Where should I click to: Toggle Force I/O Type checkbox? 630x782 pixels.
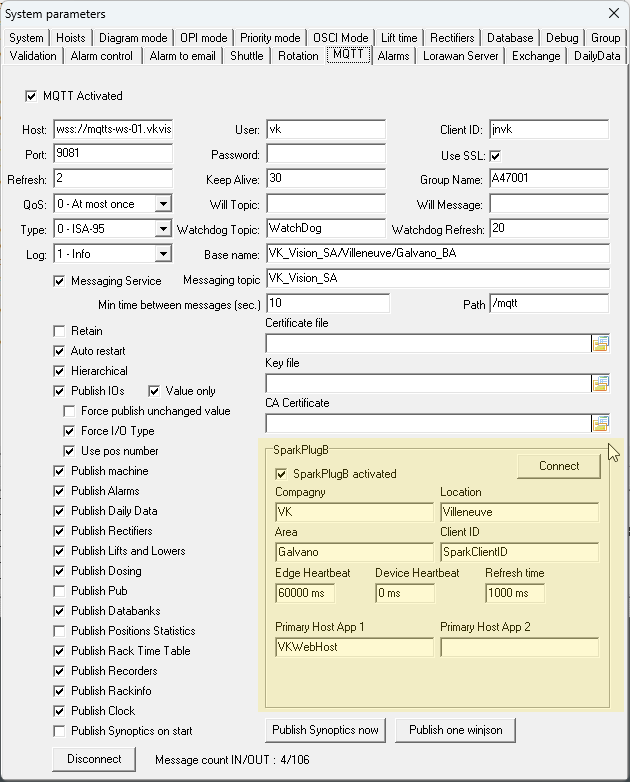coord(69,431)
